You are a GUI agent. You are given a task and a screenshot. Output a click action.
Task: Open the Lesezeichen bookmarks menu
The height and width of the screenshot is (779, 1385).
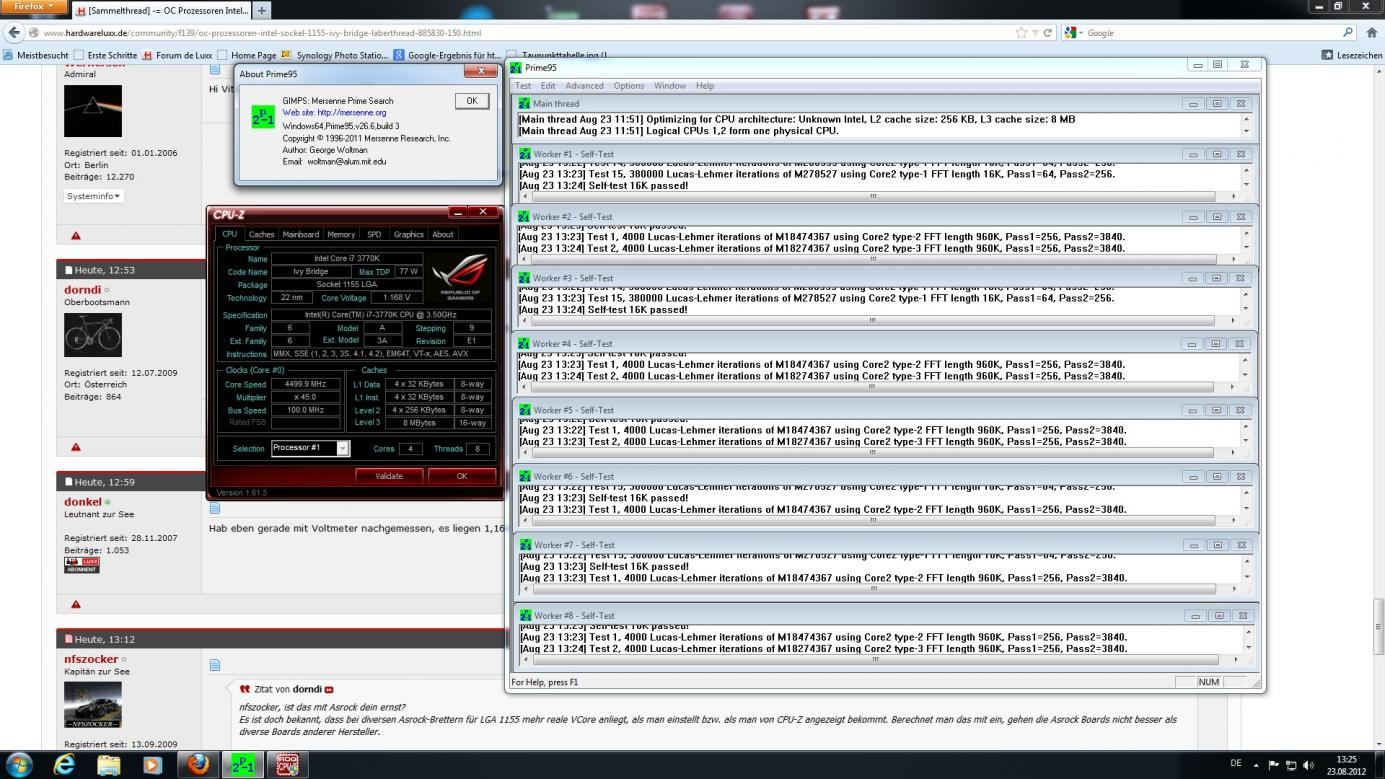click(1351, 55)
